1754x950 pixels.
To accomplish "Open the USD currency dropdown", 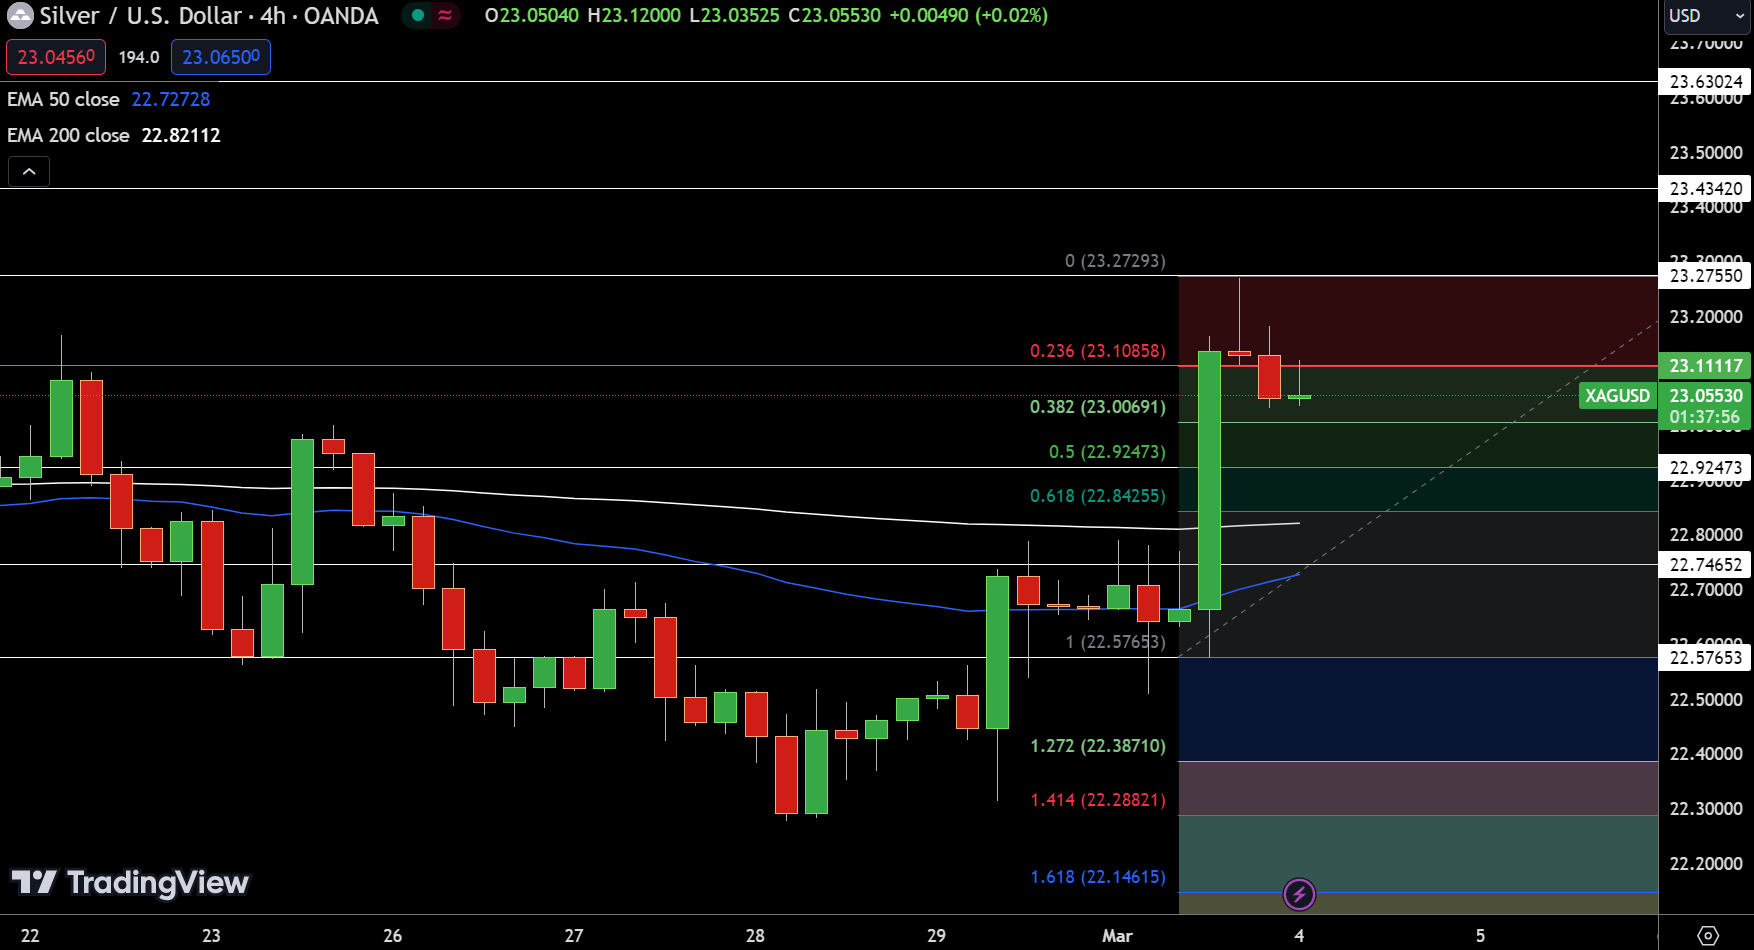I will 1706,16.
